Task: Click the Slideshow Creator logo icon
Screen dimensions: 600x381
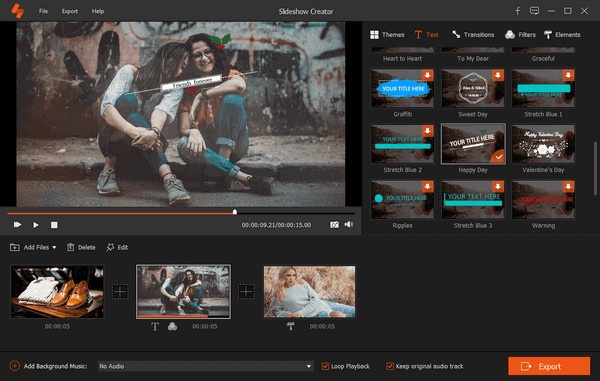Action: pos(17,11)
